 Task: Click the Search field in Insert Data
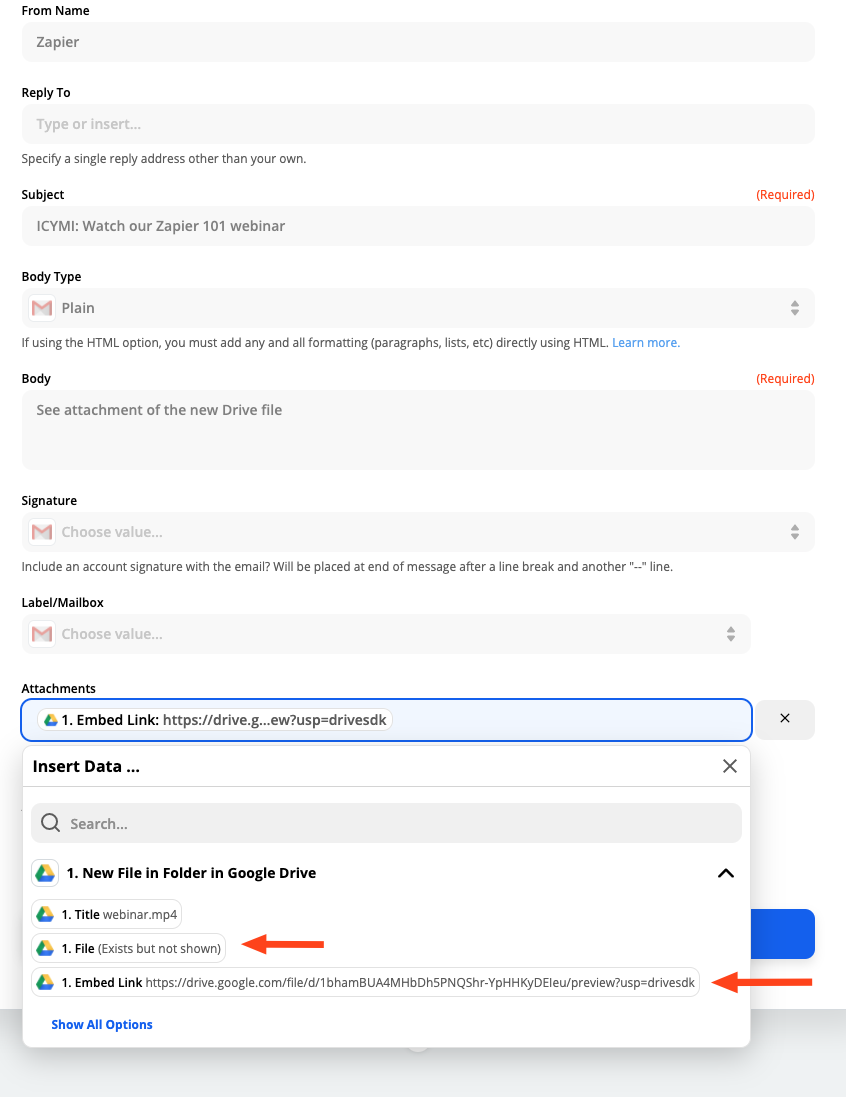tap(386, 823)
